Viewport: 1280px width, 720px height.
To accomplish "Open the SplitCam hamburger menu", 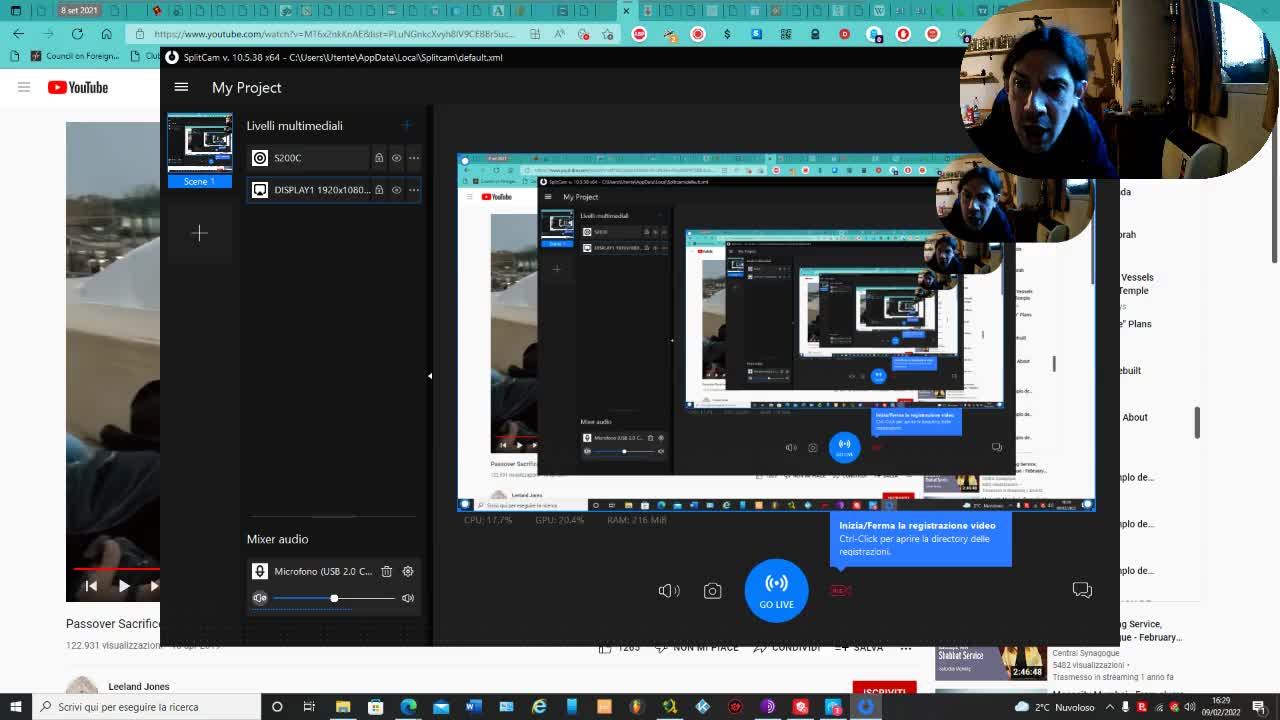I will click(x=181, y=87).
